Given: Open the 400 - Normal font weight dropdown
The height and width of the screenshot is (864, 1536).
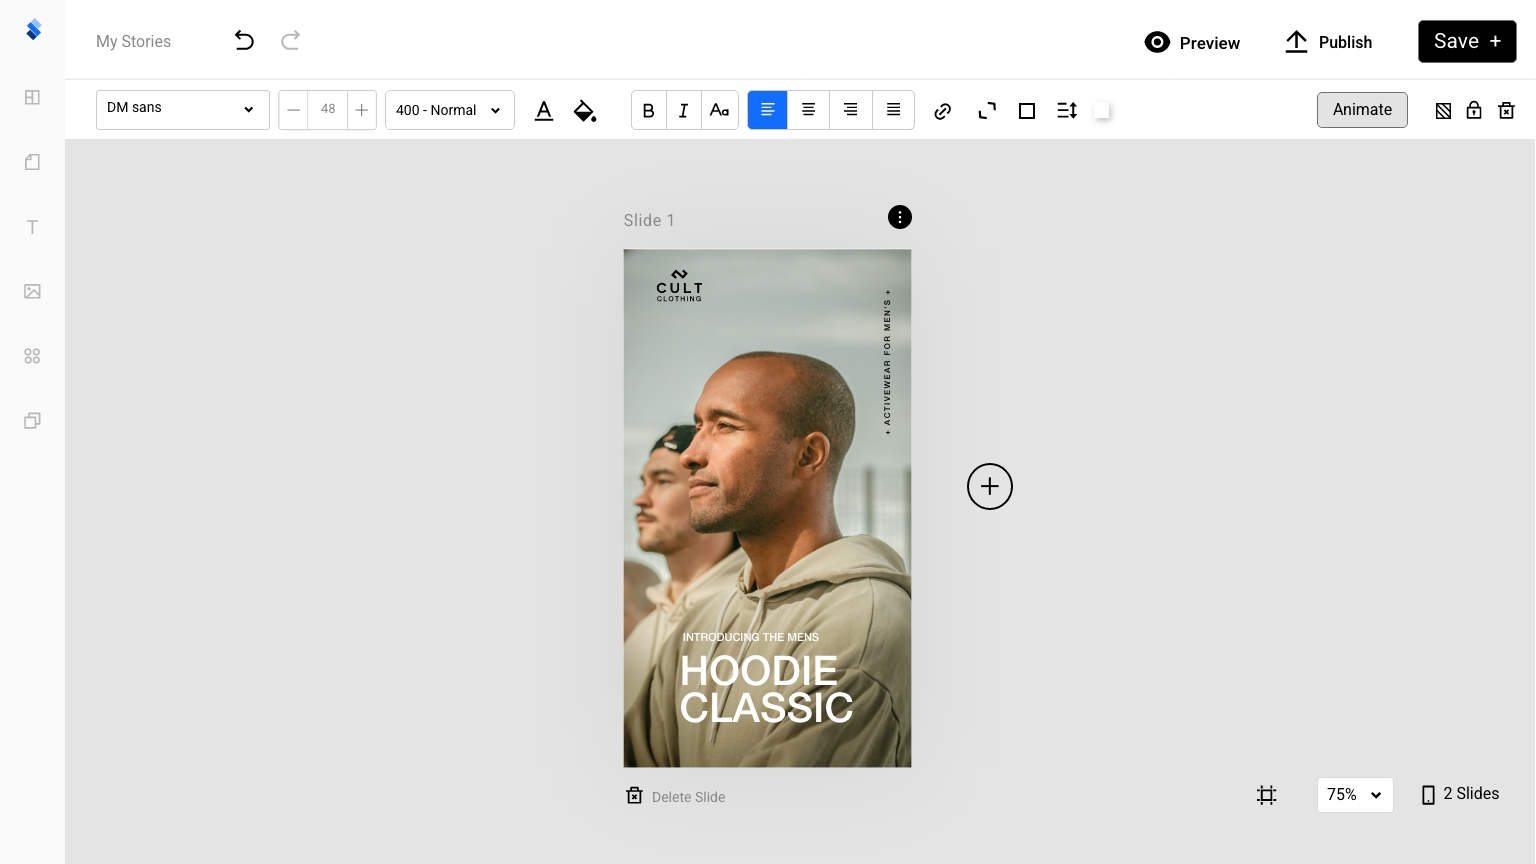Looking at the screenshot, I should (x=449, y=110).
